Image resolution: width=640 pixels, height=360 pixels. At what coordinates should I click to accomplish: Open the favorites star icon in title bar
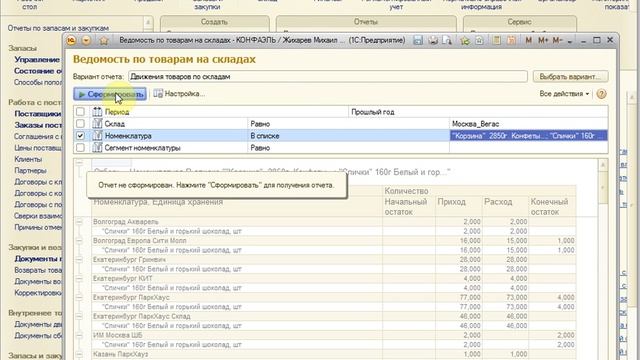(104, 40)
